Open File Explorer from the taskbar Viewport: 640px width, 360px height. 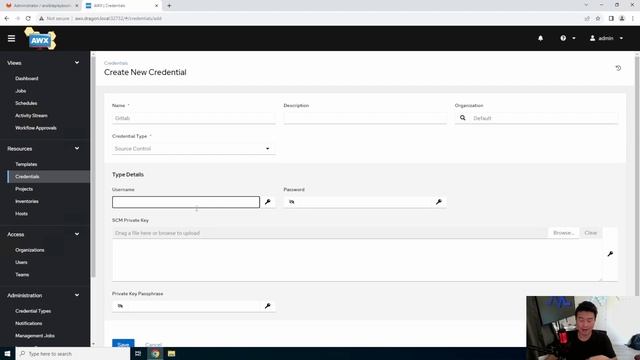click(171, 353)
